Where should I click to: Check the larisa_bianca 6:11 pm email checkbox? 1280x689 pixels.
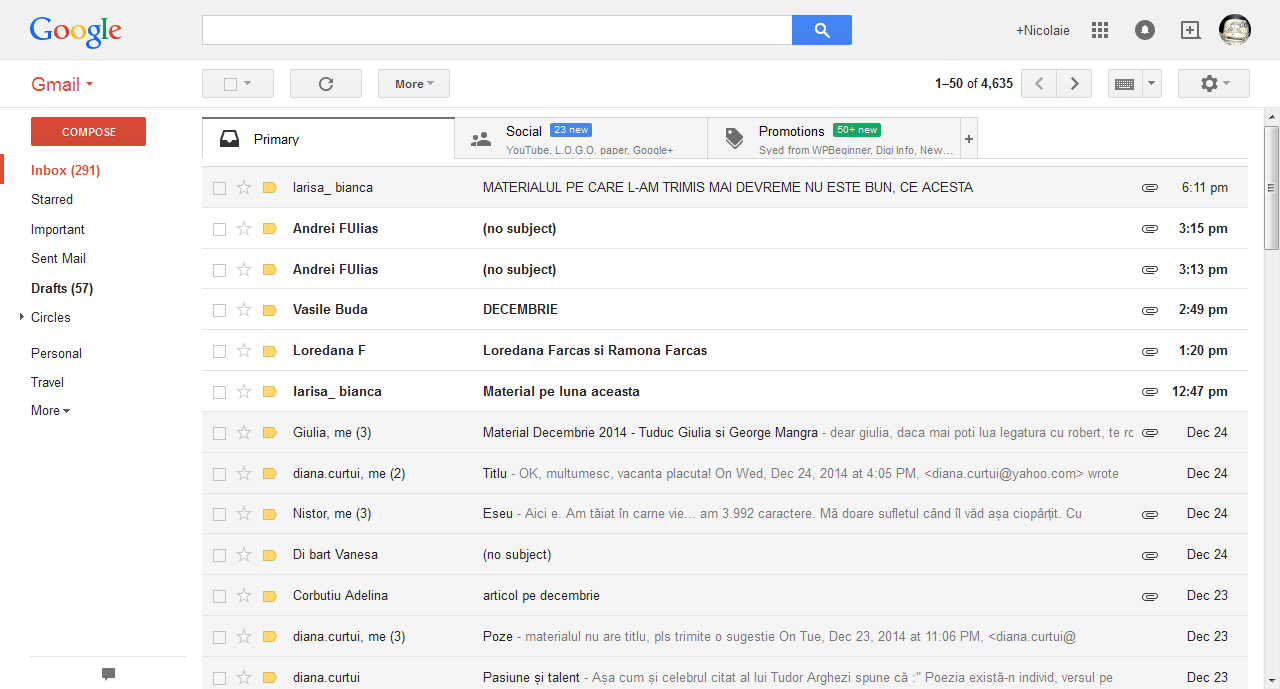(219, 188)
